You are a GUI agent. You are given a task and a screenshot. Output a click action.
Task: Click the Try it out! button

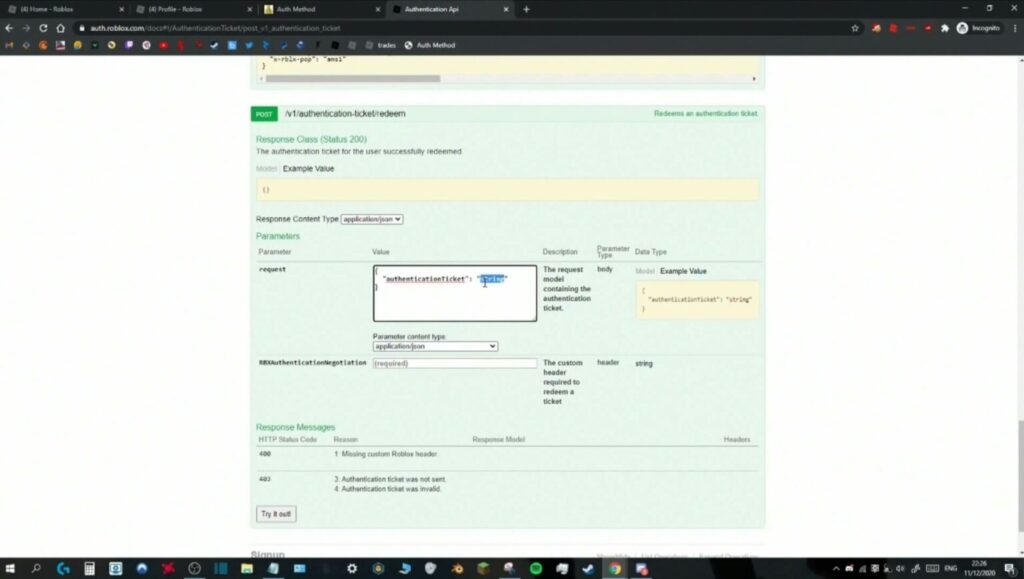coord(276,514)
